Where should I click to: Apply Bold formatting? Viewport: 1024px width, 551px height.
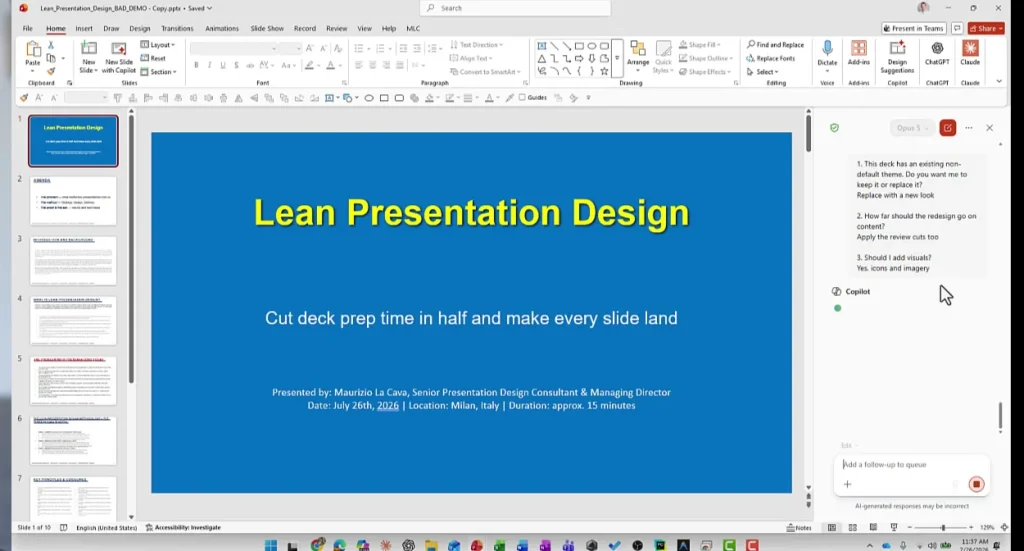(196, 65)
